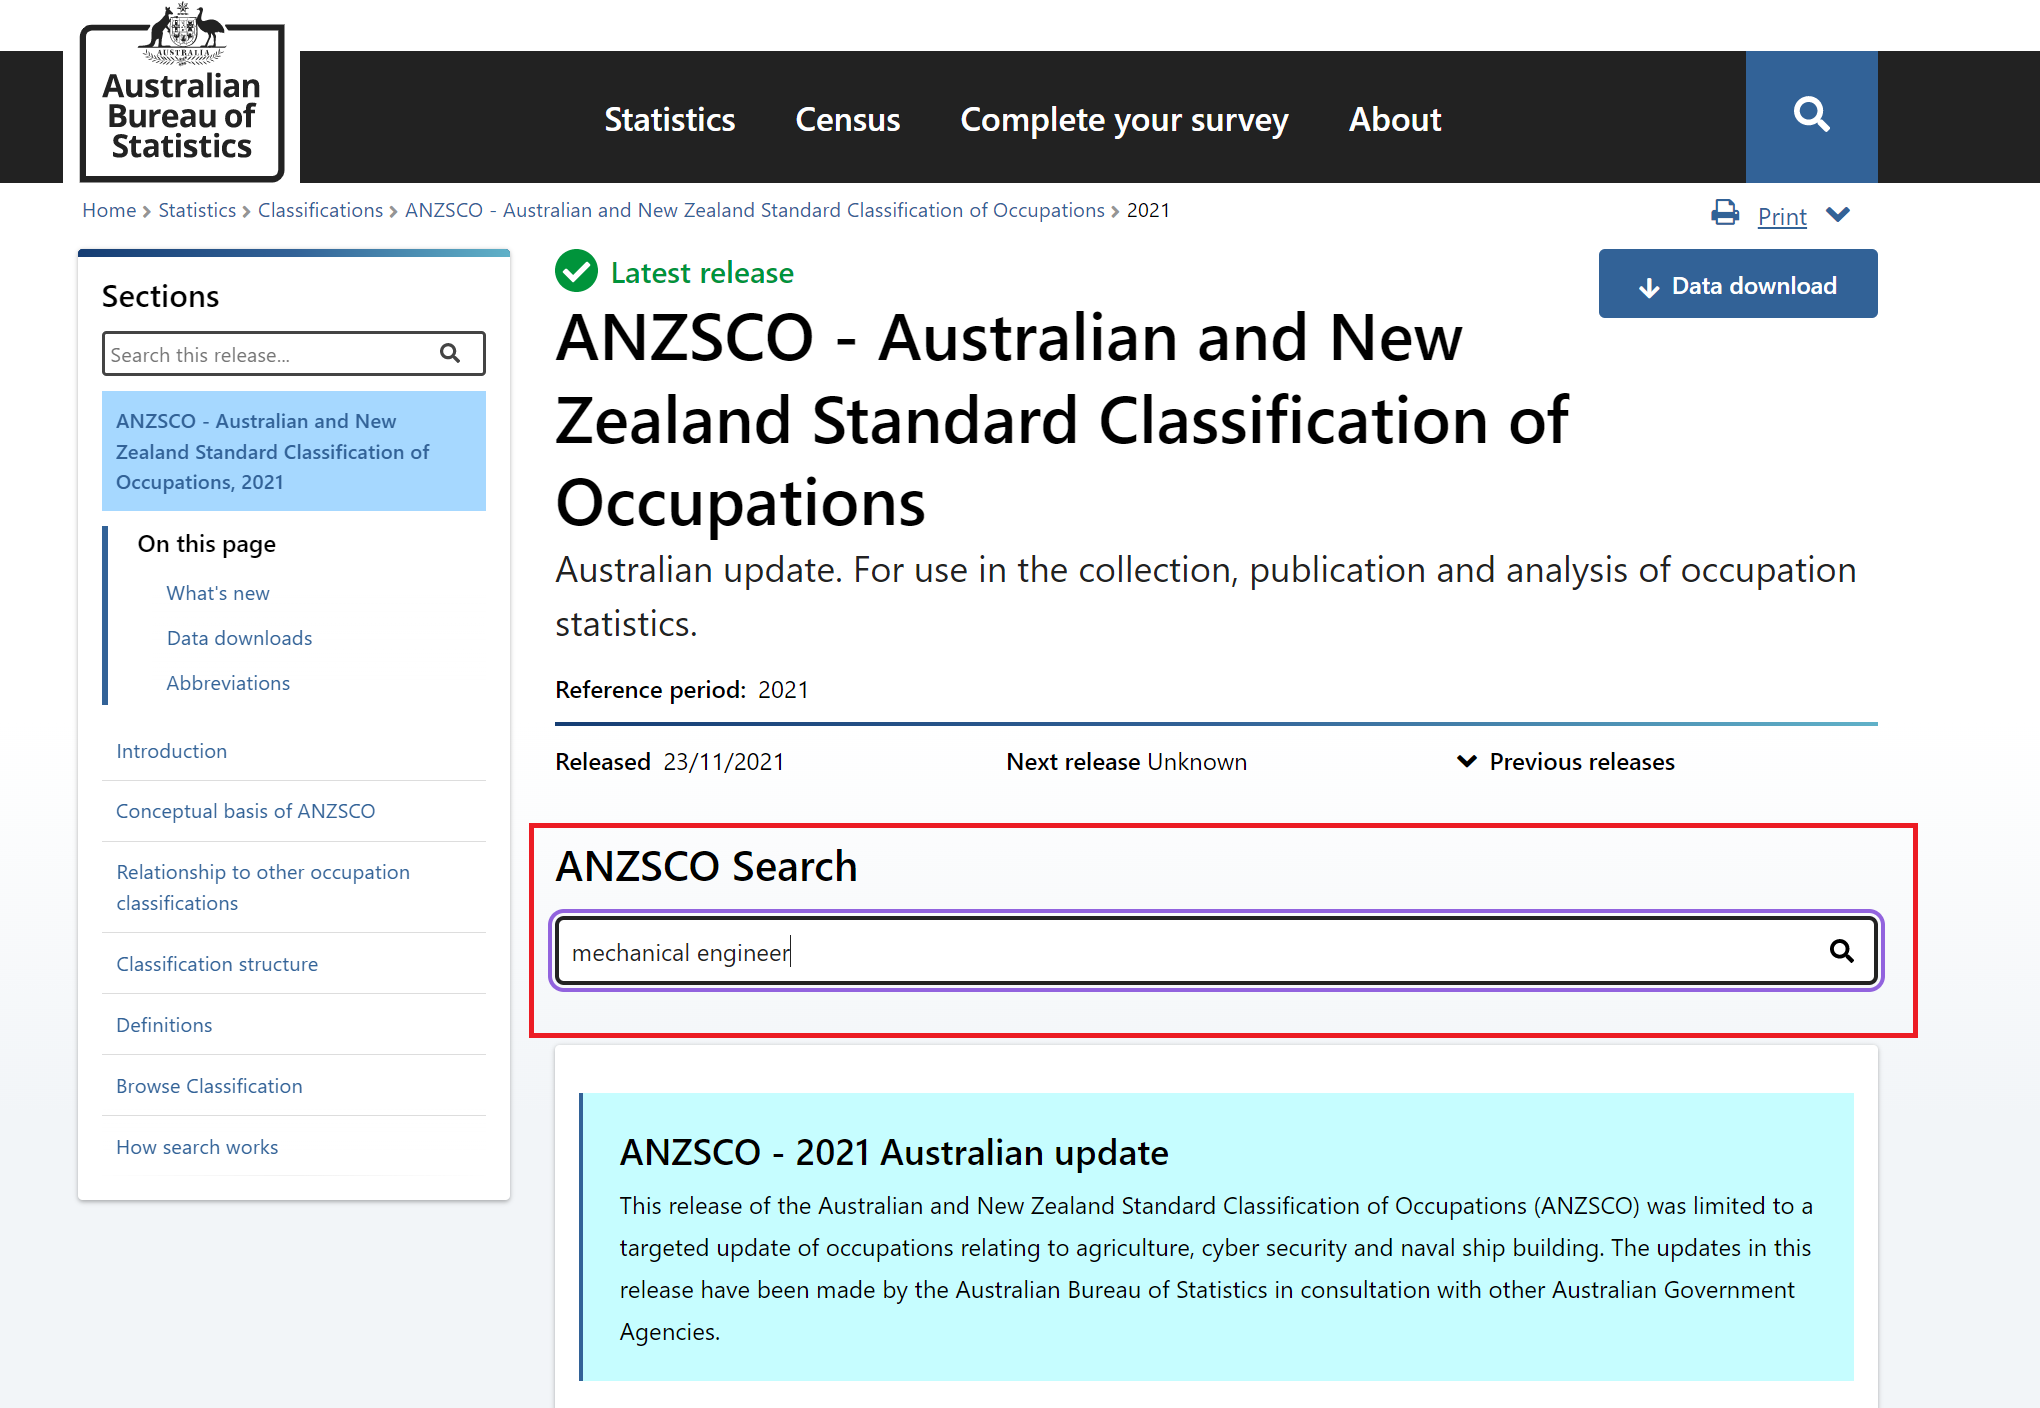Click the printer icon

[x=1725, y=213]
